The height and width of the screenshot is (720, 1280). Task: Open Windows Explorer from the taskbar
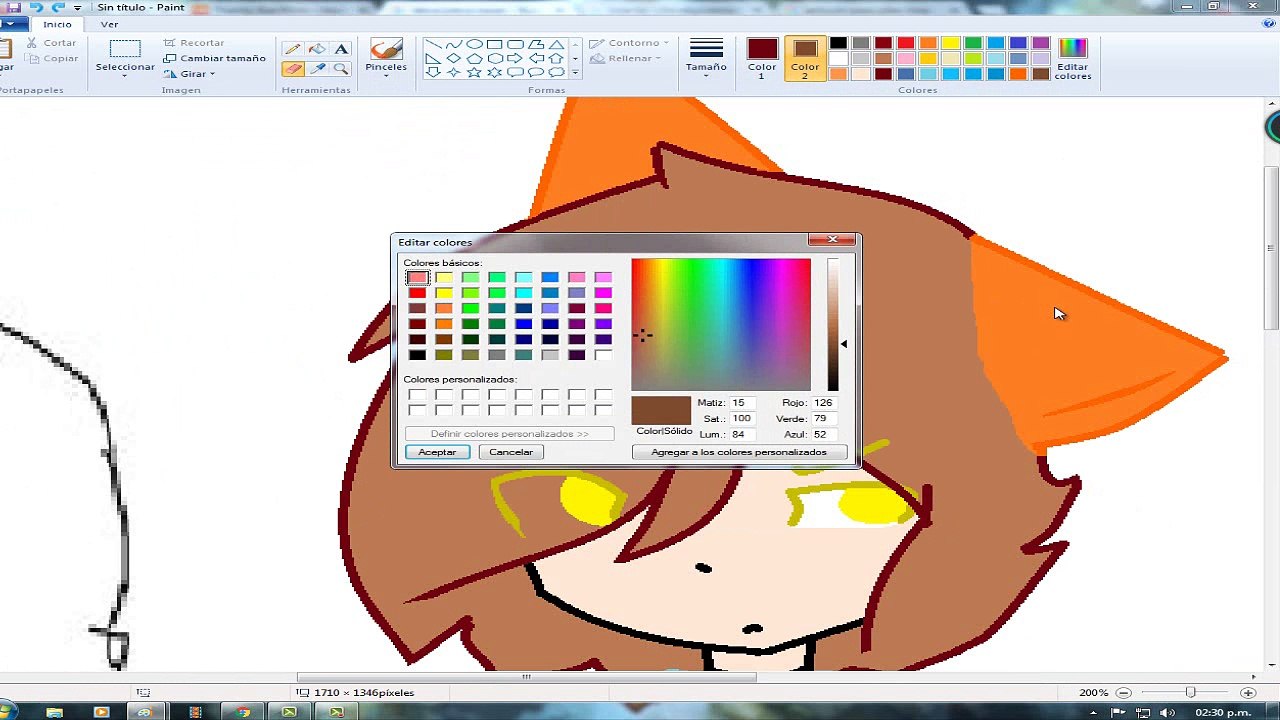click(54, 712)
